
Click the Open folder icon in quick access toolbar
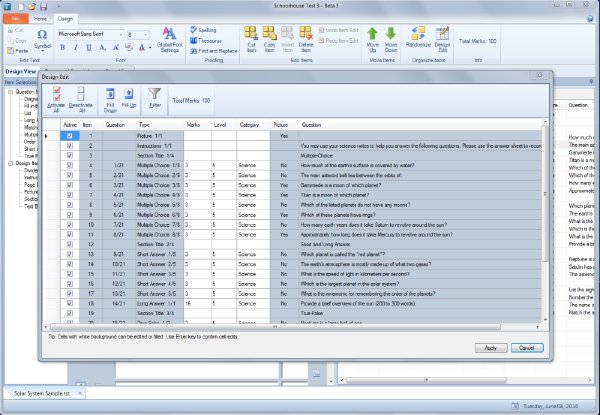coord(33,7)
